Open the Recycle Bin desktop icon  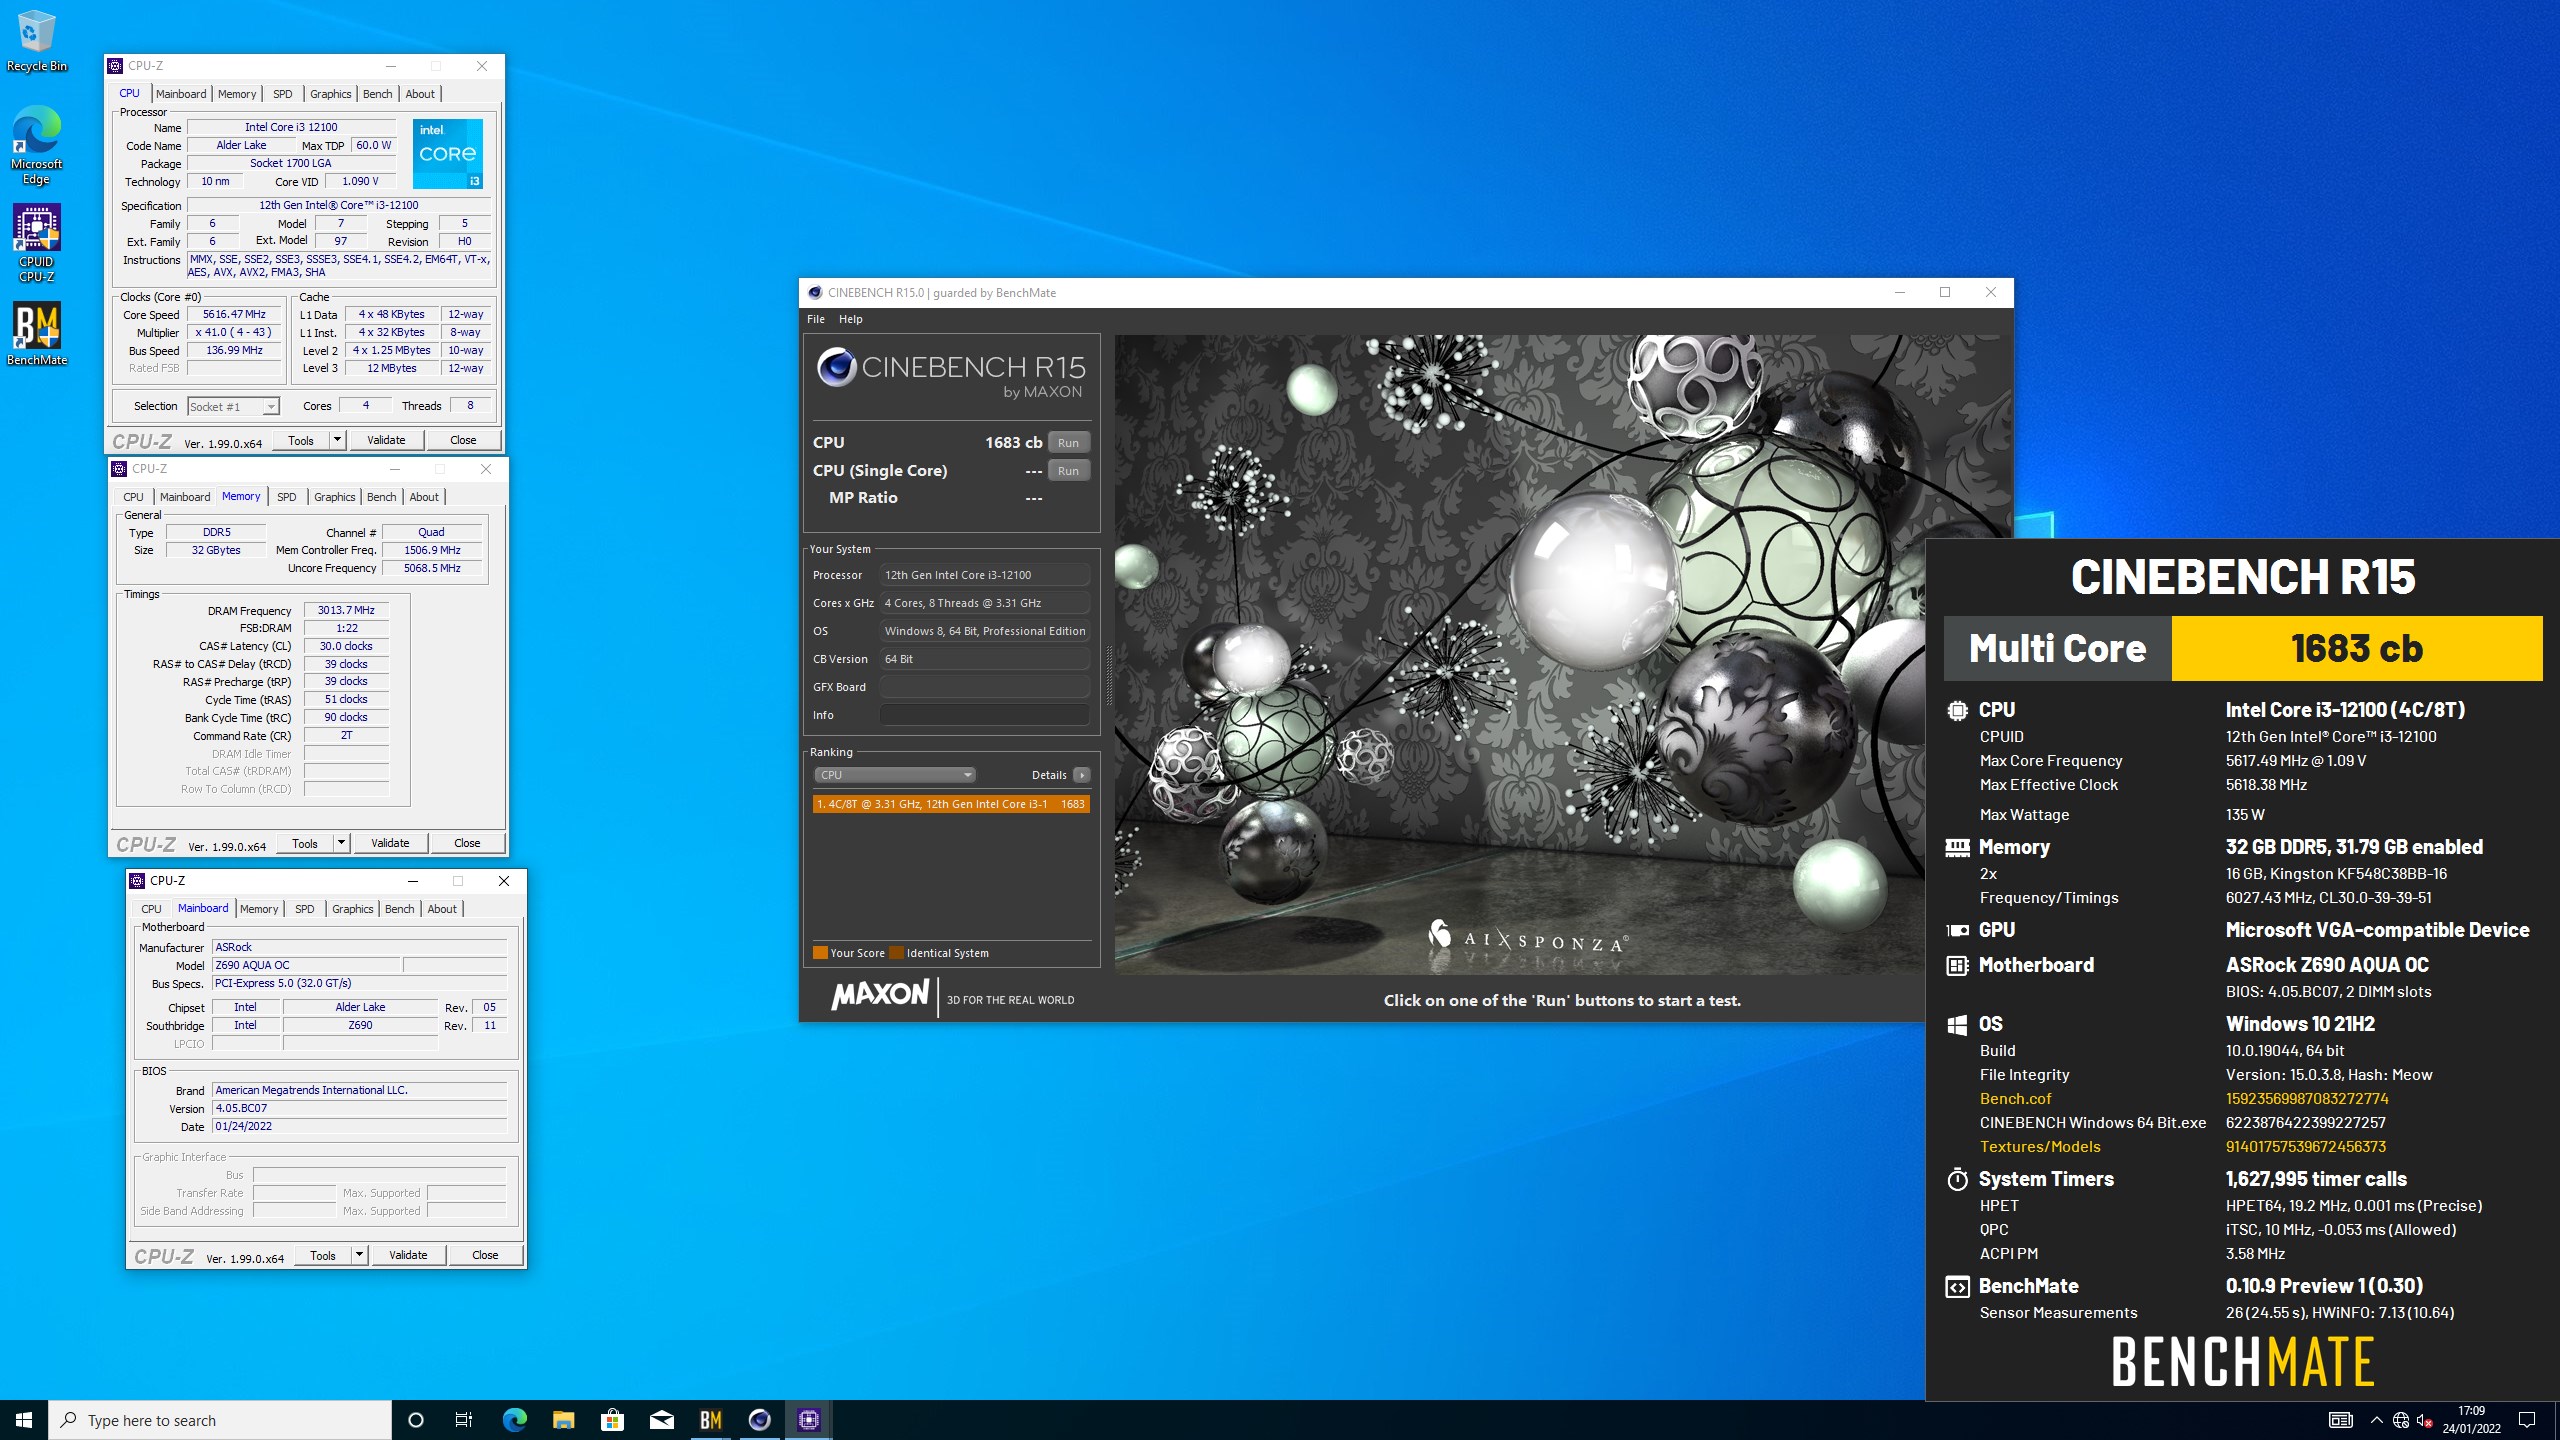[36, 40]
